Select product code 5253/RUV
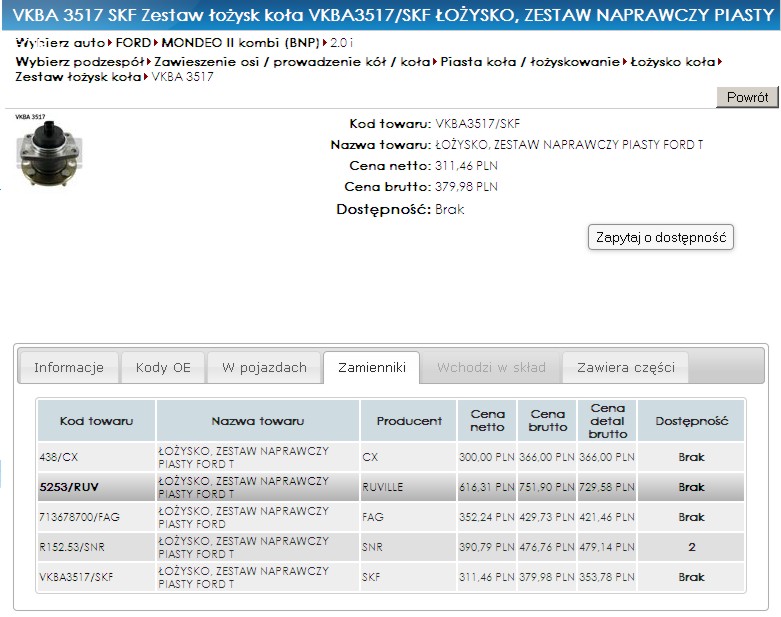Screen dimensions: 781x617 click(69, 487)
